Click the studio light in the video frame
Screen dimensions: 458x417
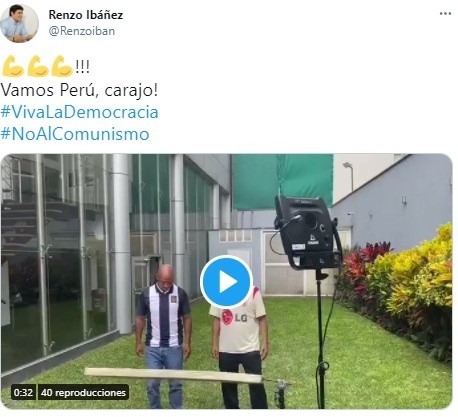point(307,233)
